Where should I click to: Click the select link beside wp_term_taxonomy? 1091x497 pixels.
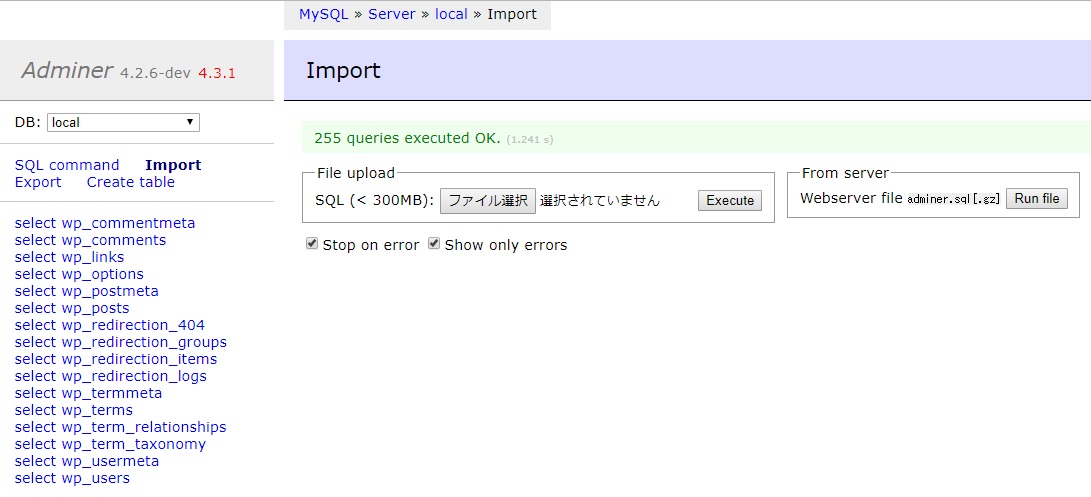(35, 444)
